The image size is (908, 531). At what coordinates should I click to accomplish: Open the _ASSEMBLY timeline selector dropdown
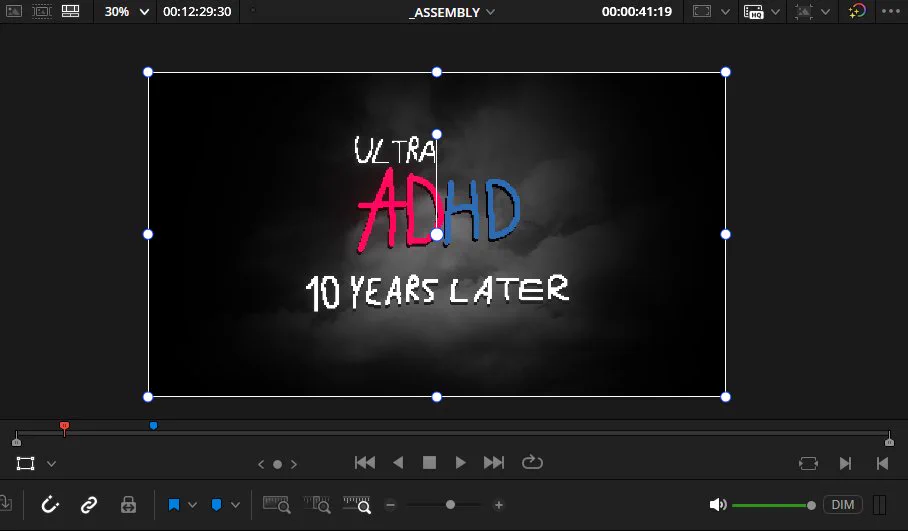[491, 12]
